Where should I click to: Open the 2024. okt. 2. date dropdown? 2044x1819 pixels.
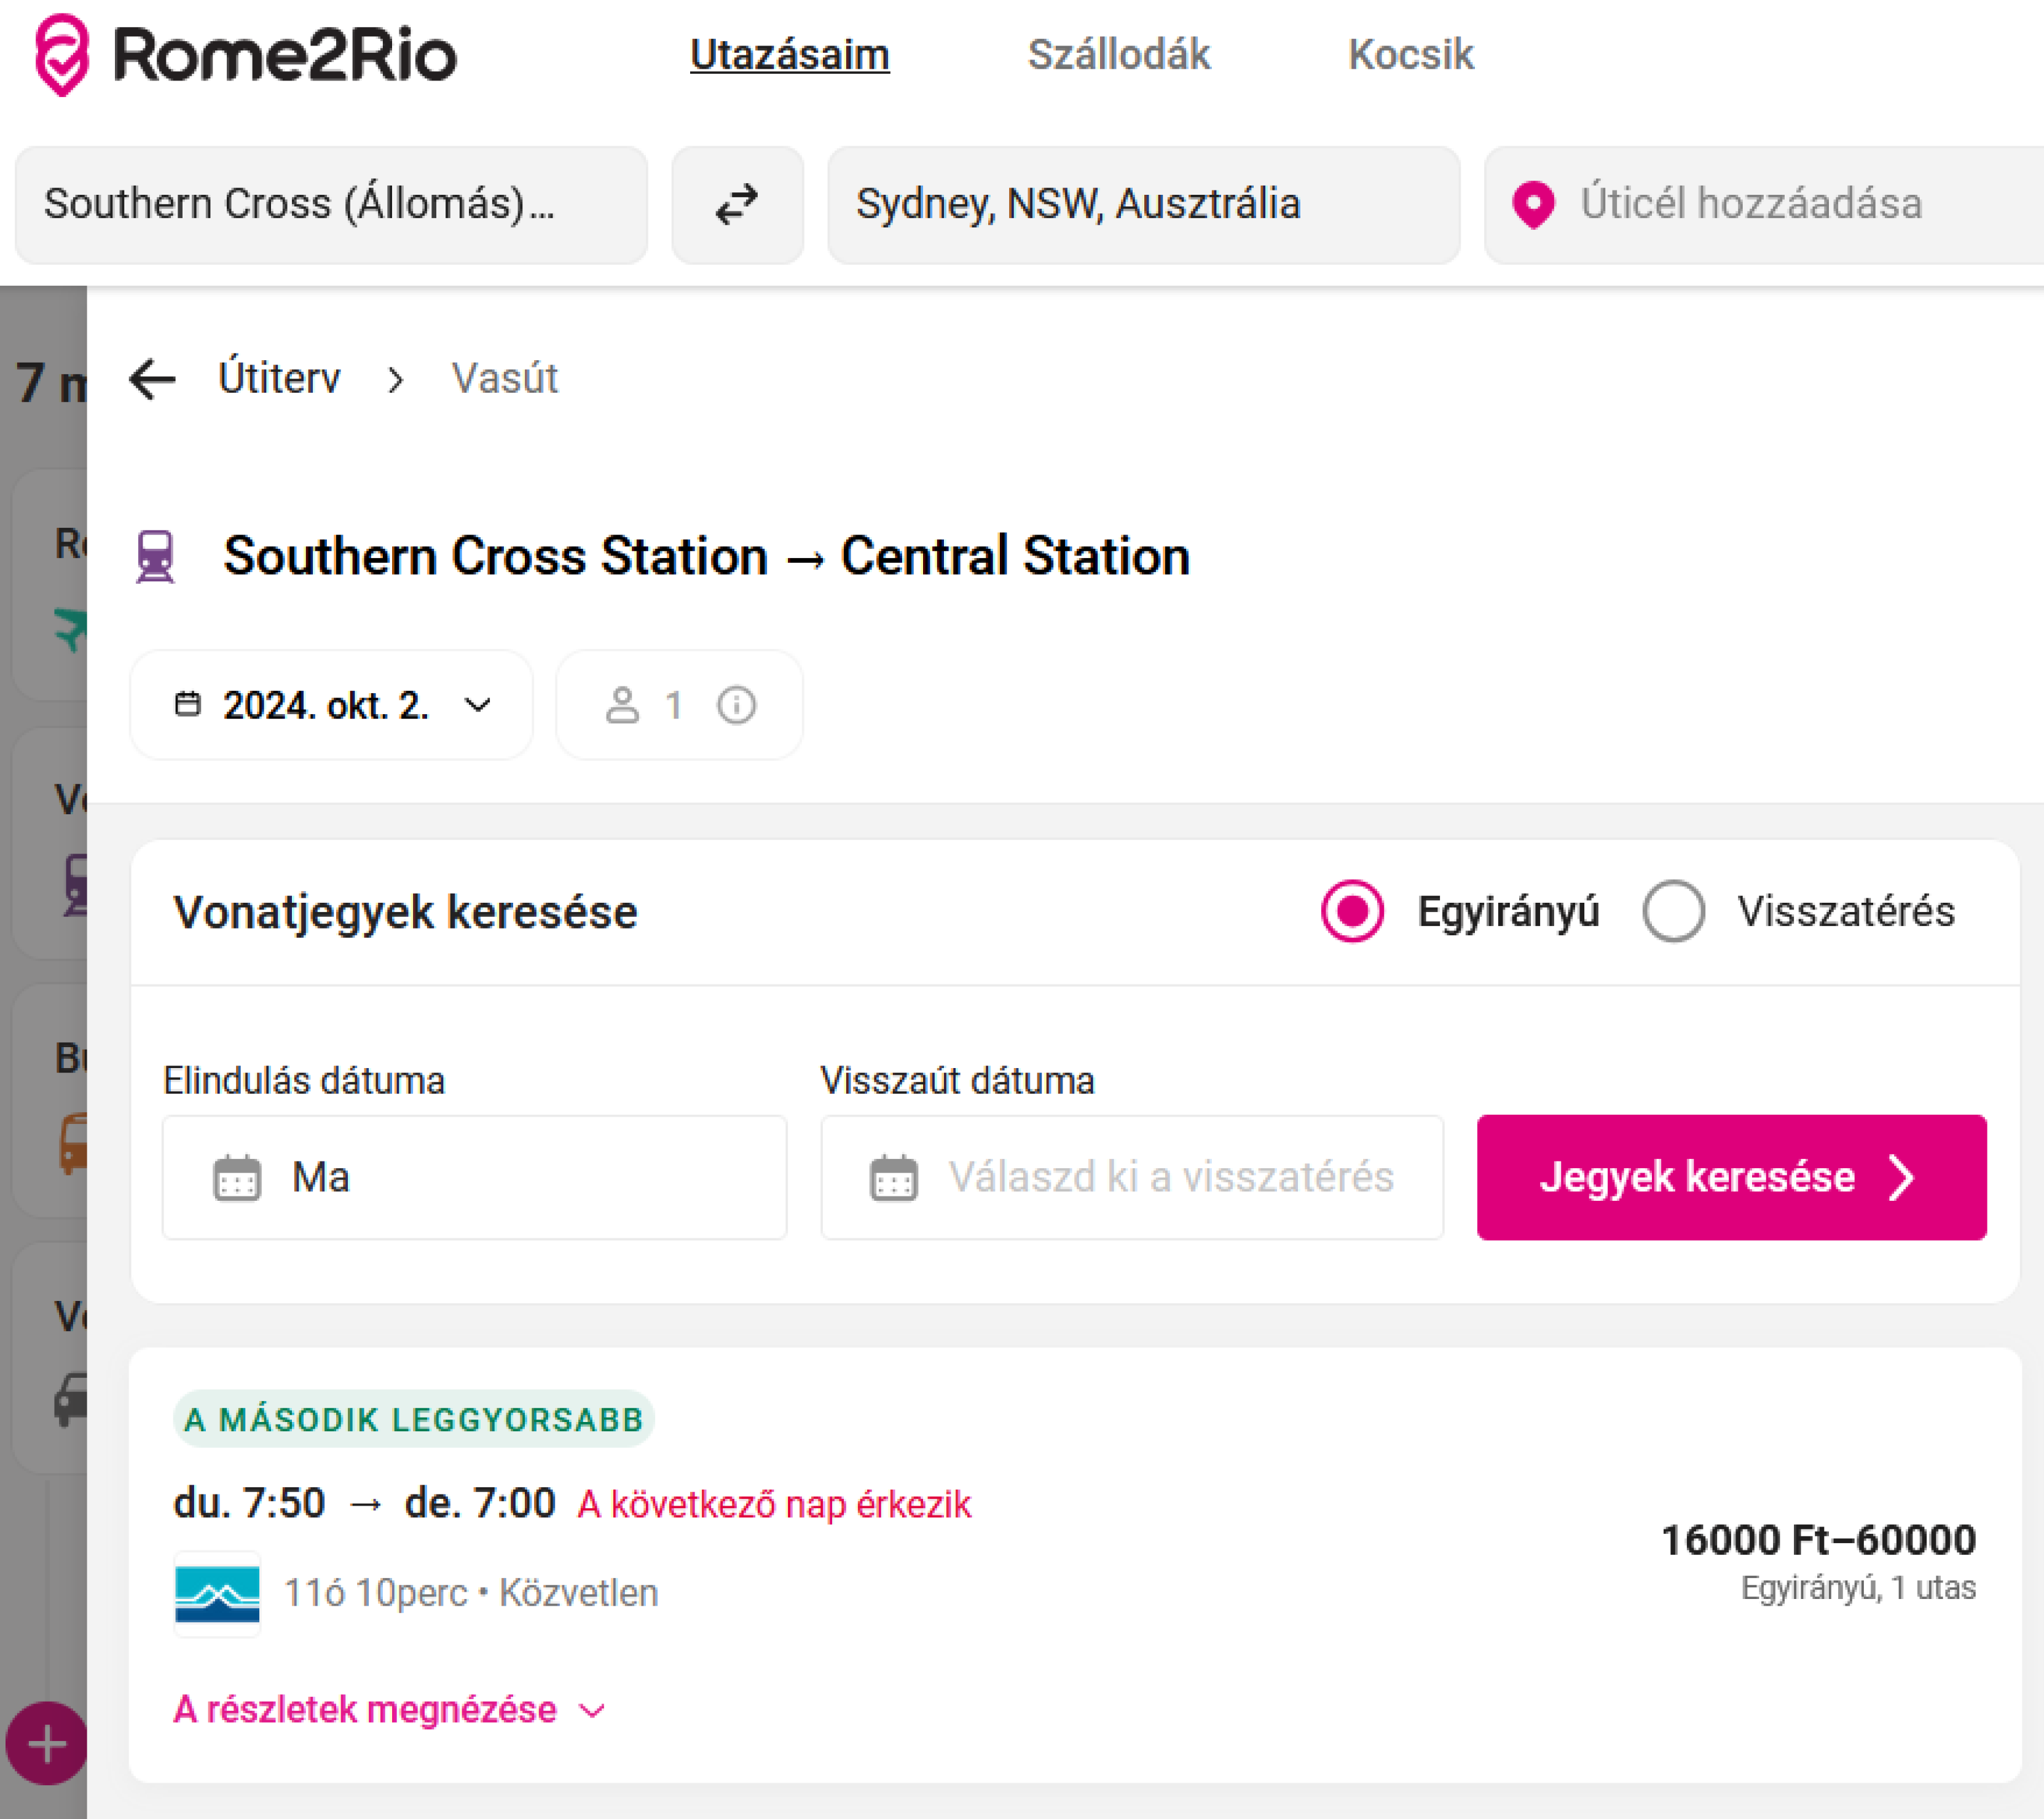pos(331,705)
